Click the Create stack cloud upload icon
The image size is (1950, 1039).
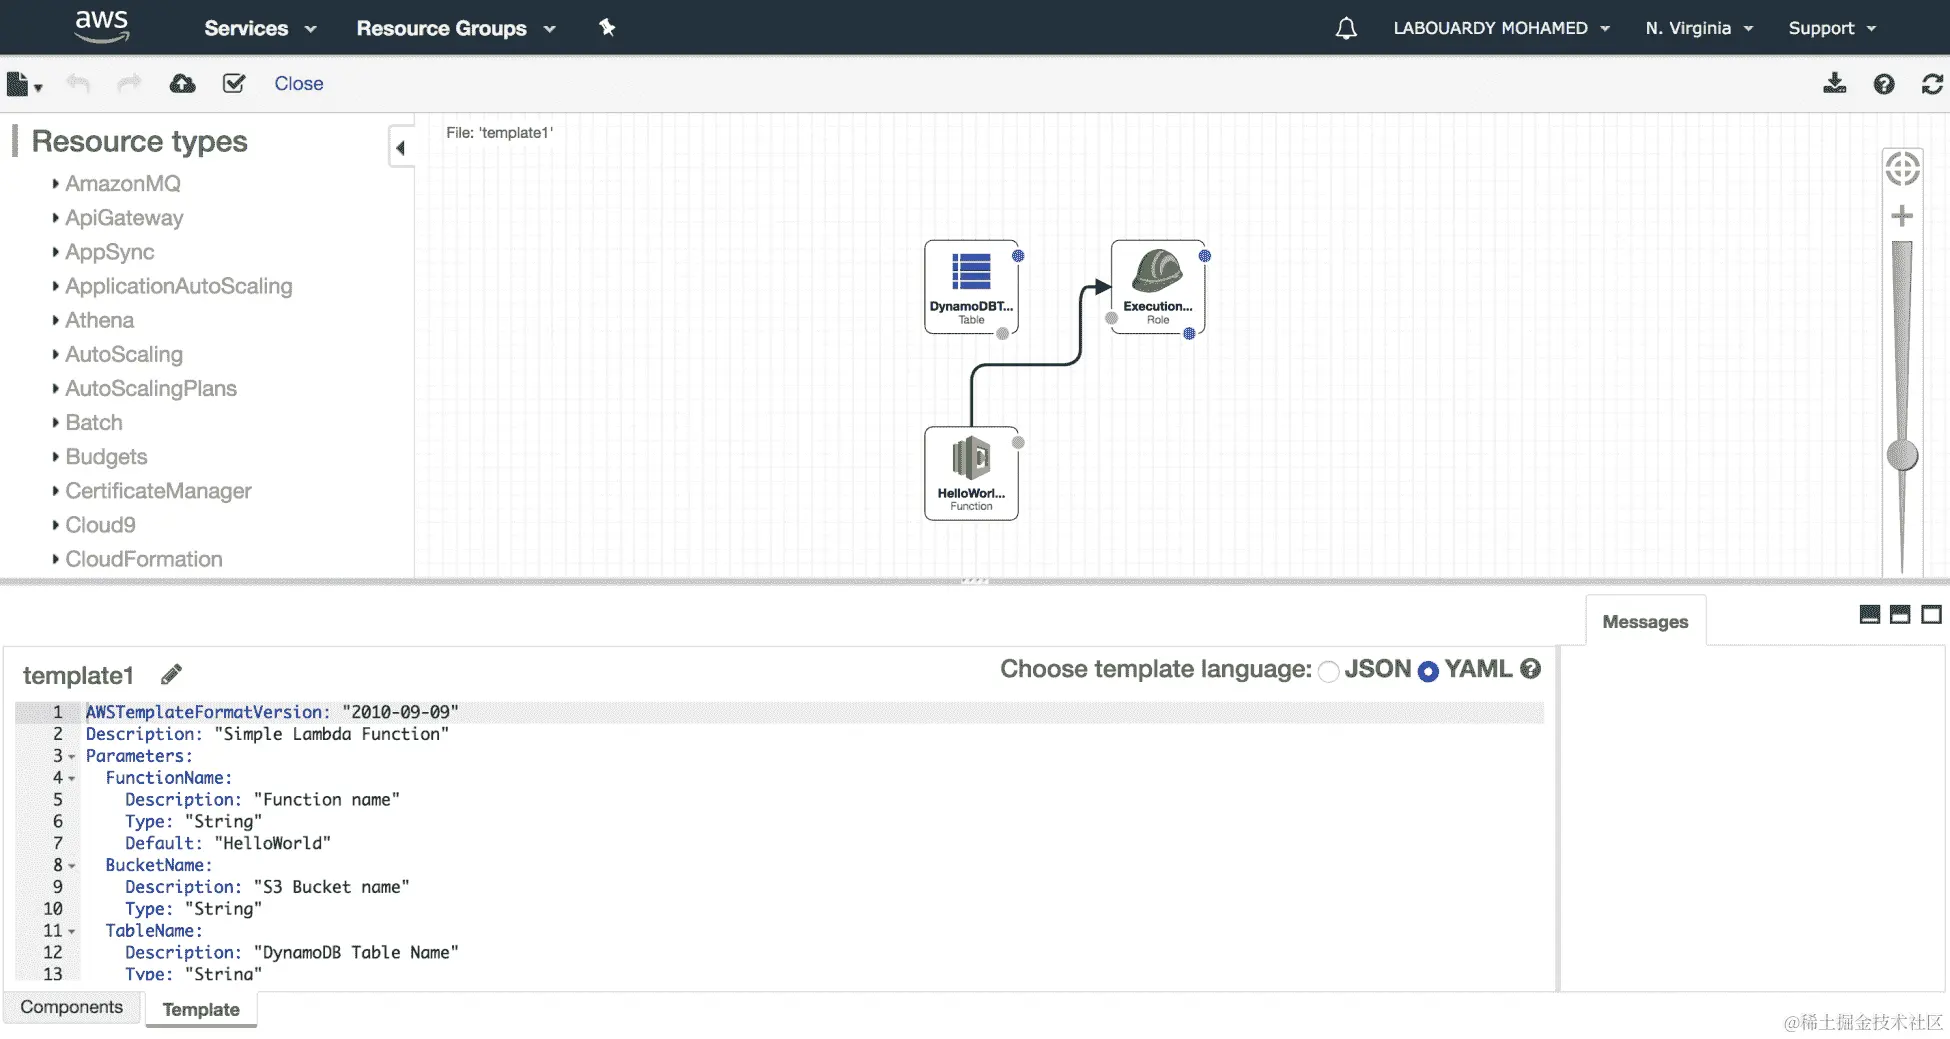click(182, 83)
